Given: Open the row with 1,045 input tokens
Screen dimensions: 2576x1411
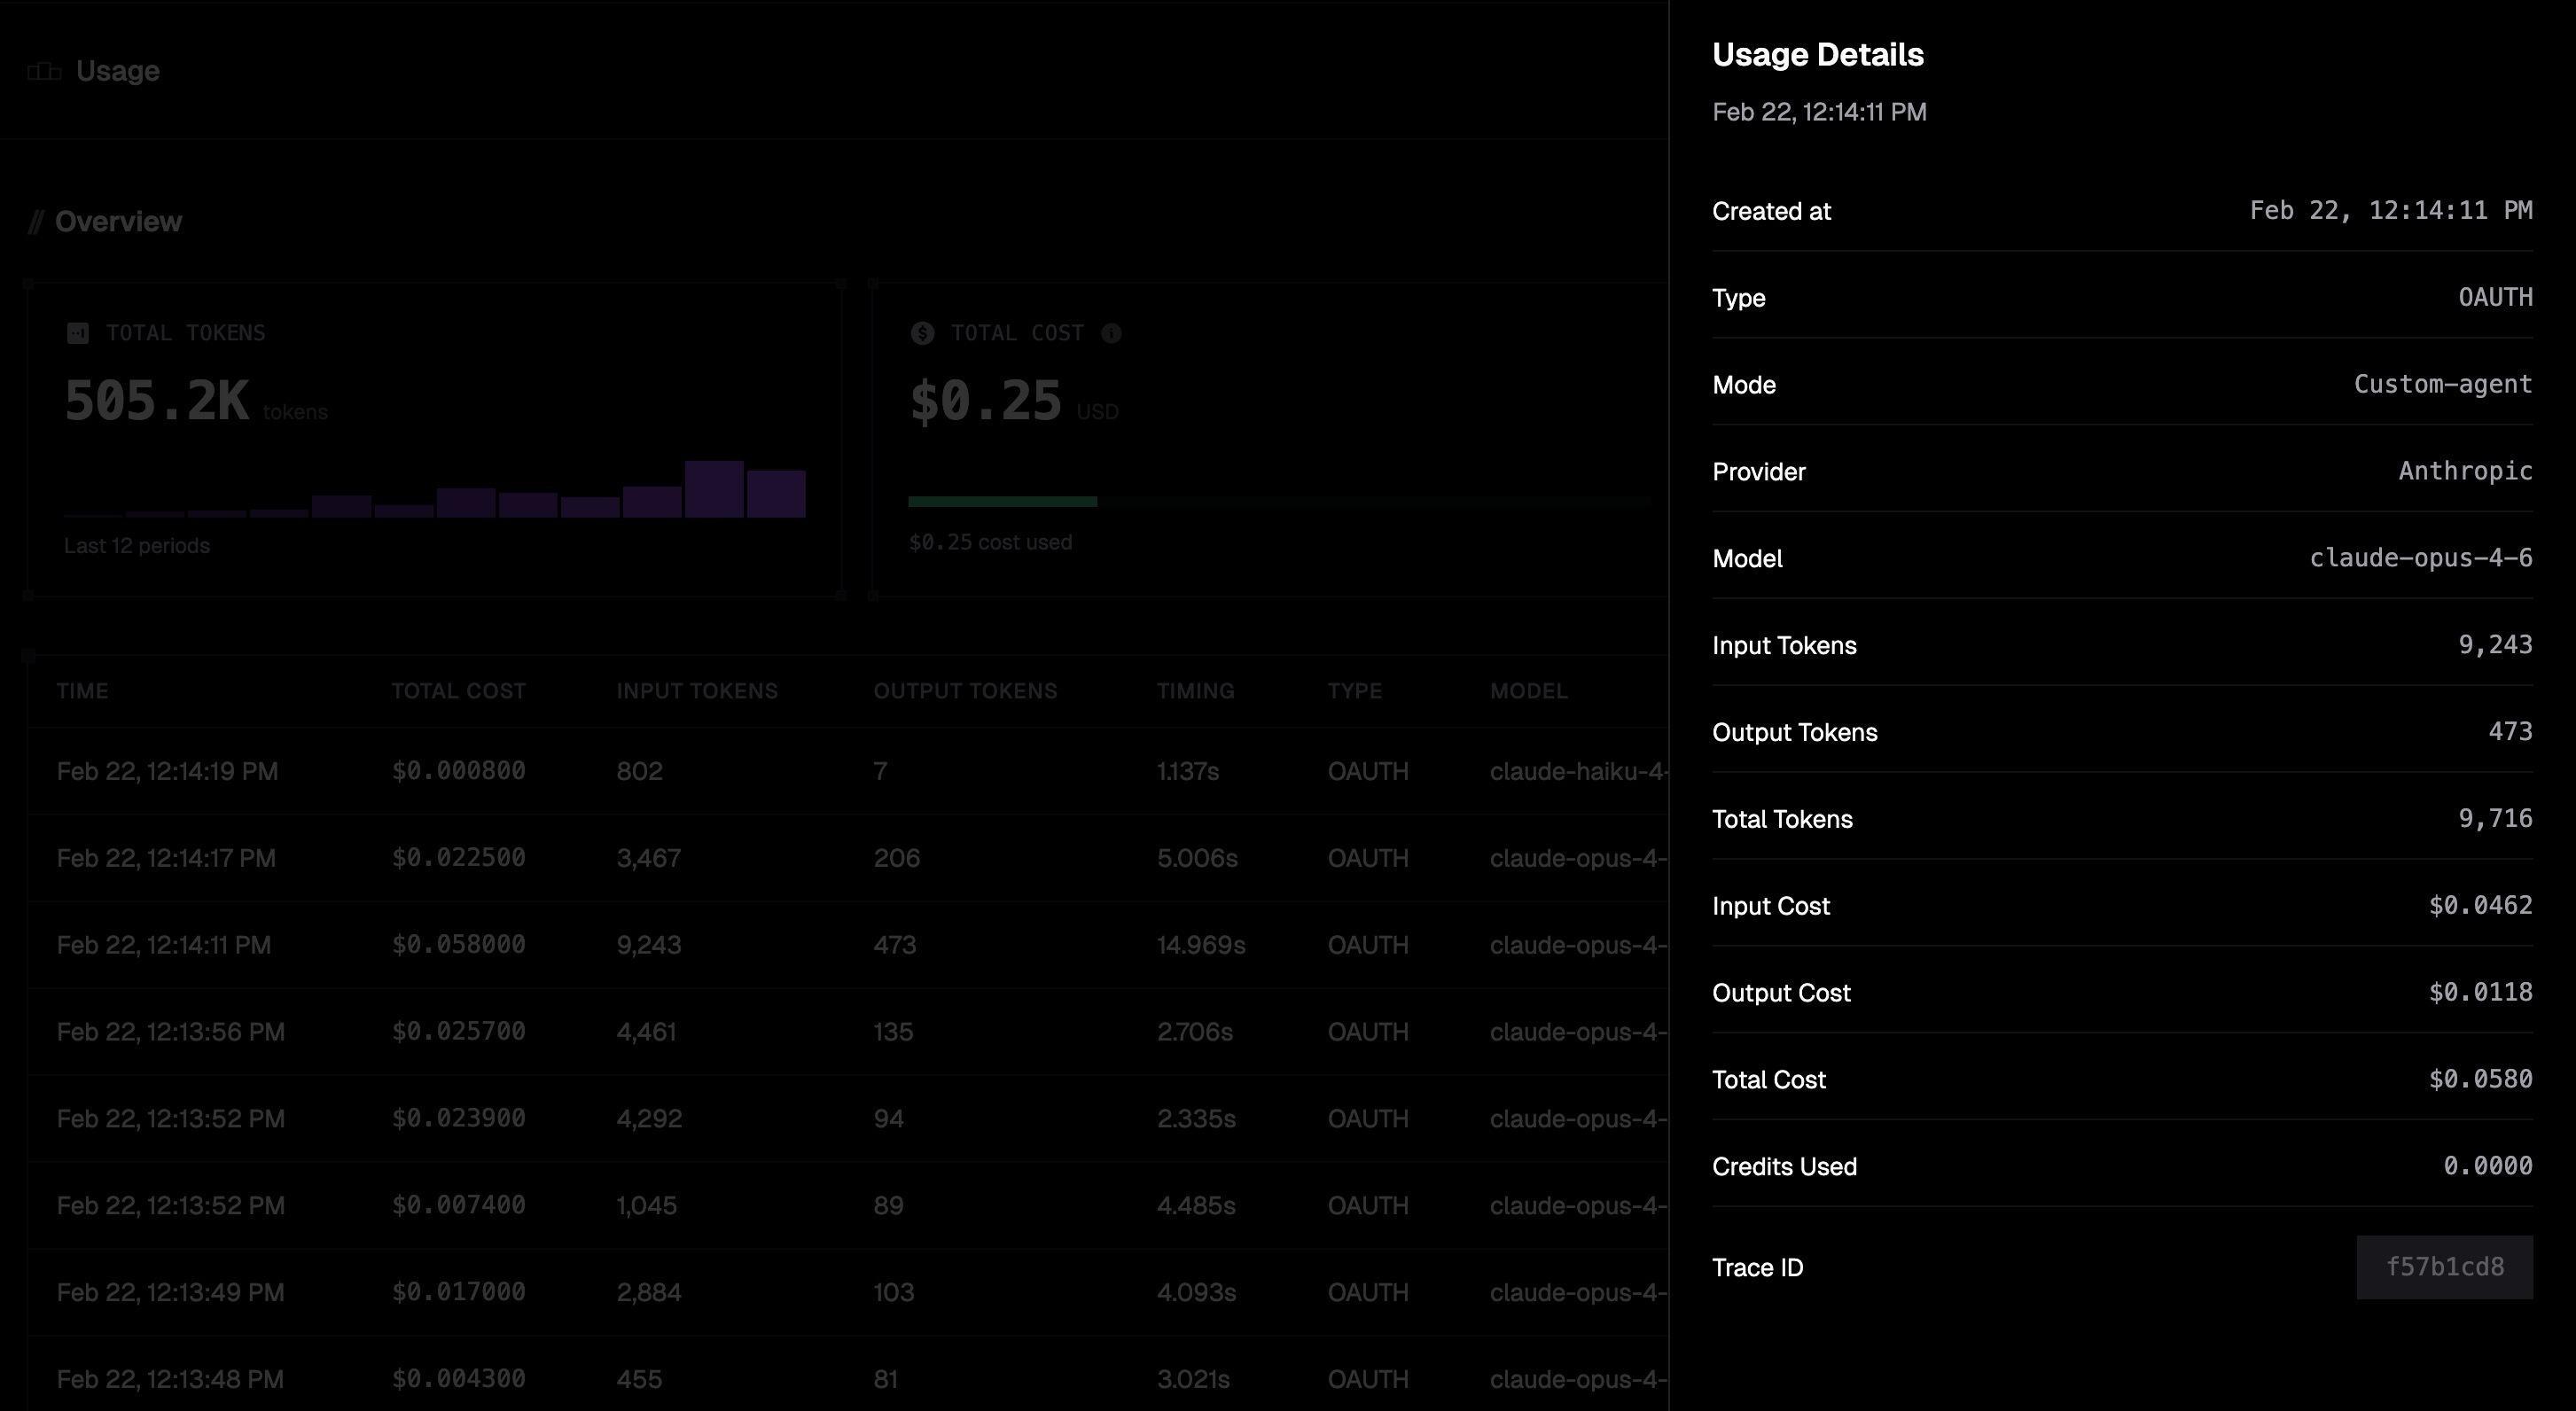Looking at the screenshot, I should tap(646, 1205).
